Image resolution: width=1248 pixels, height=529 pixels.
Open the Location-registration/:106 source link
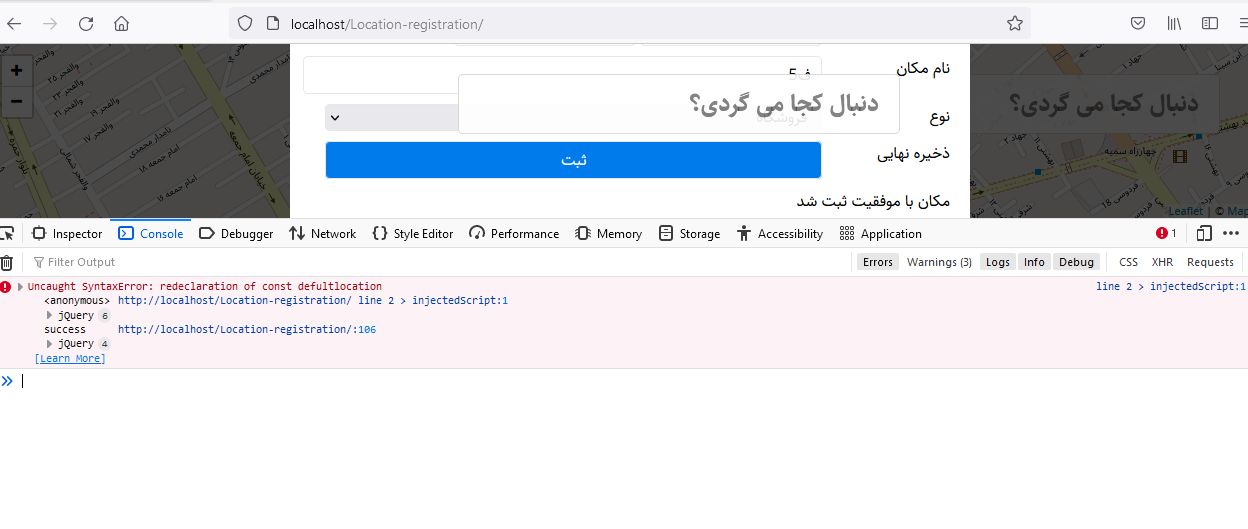click(x=247, y=329)
